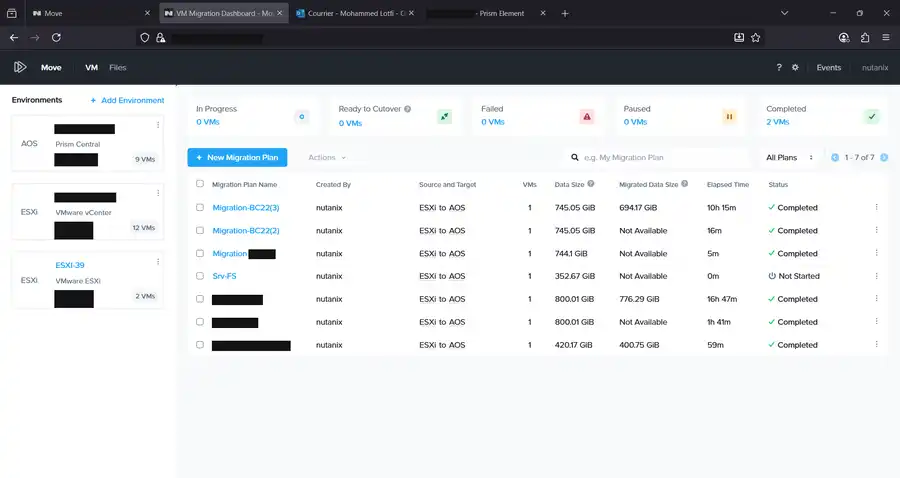Click the Migrated Data Size help icon
Viewport: 900px width, 478px height.
(x=684, y=184)
